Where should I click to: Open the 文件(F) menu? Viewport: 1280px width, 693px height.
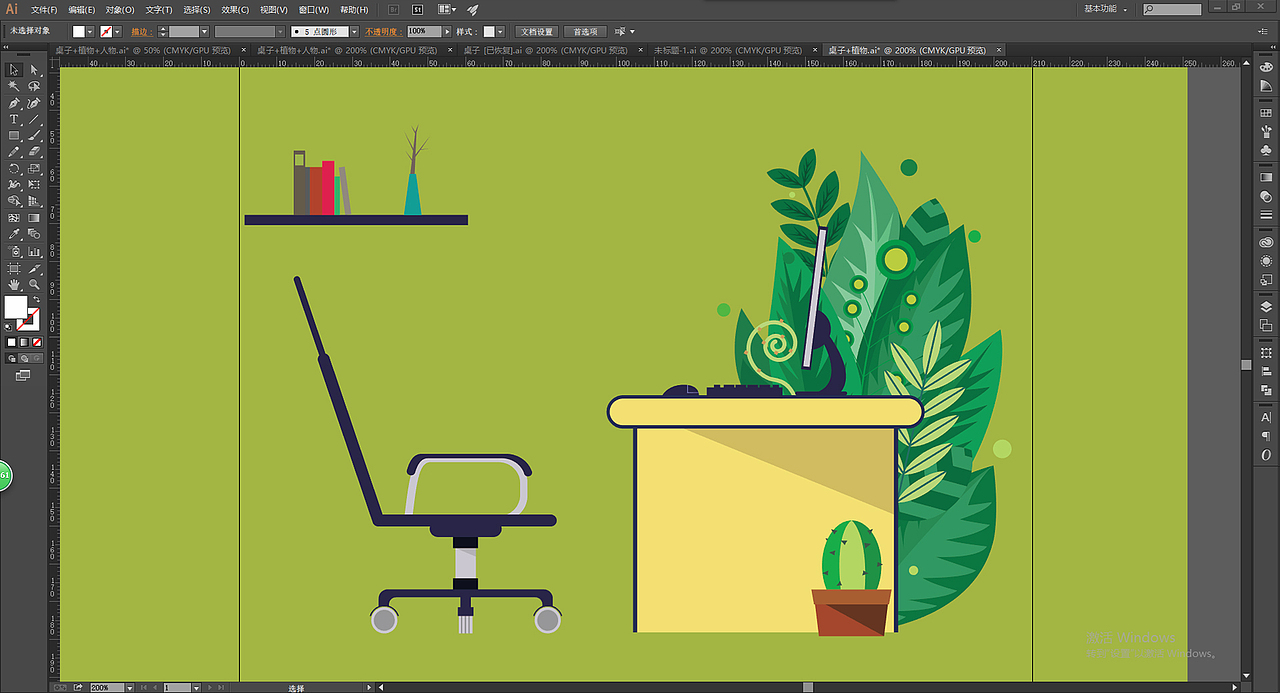tap(44, 9)
